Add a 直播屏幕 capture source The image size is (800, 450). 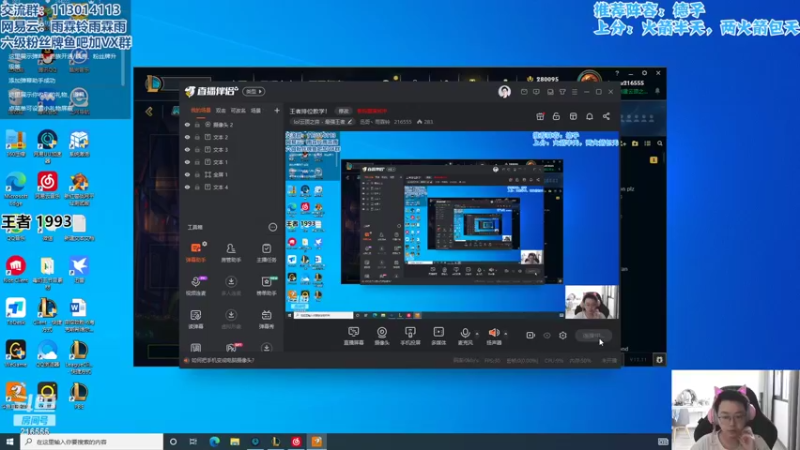tap(354, 336)
